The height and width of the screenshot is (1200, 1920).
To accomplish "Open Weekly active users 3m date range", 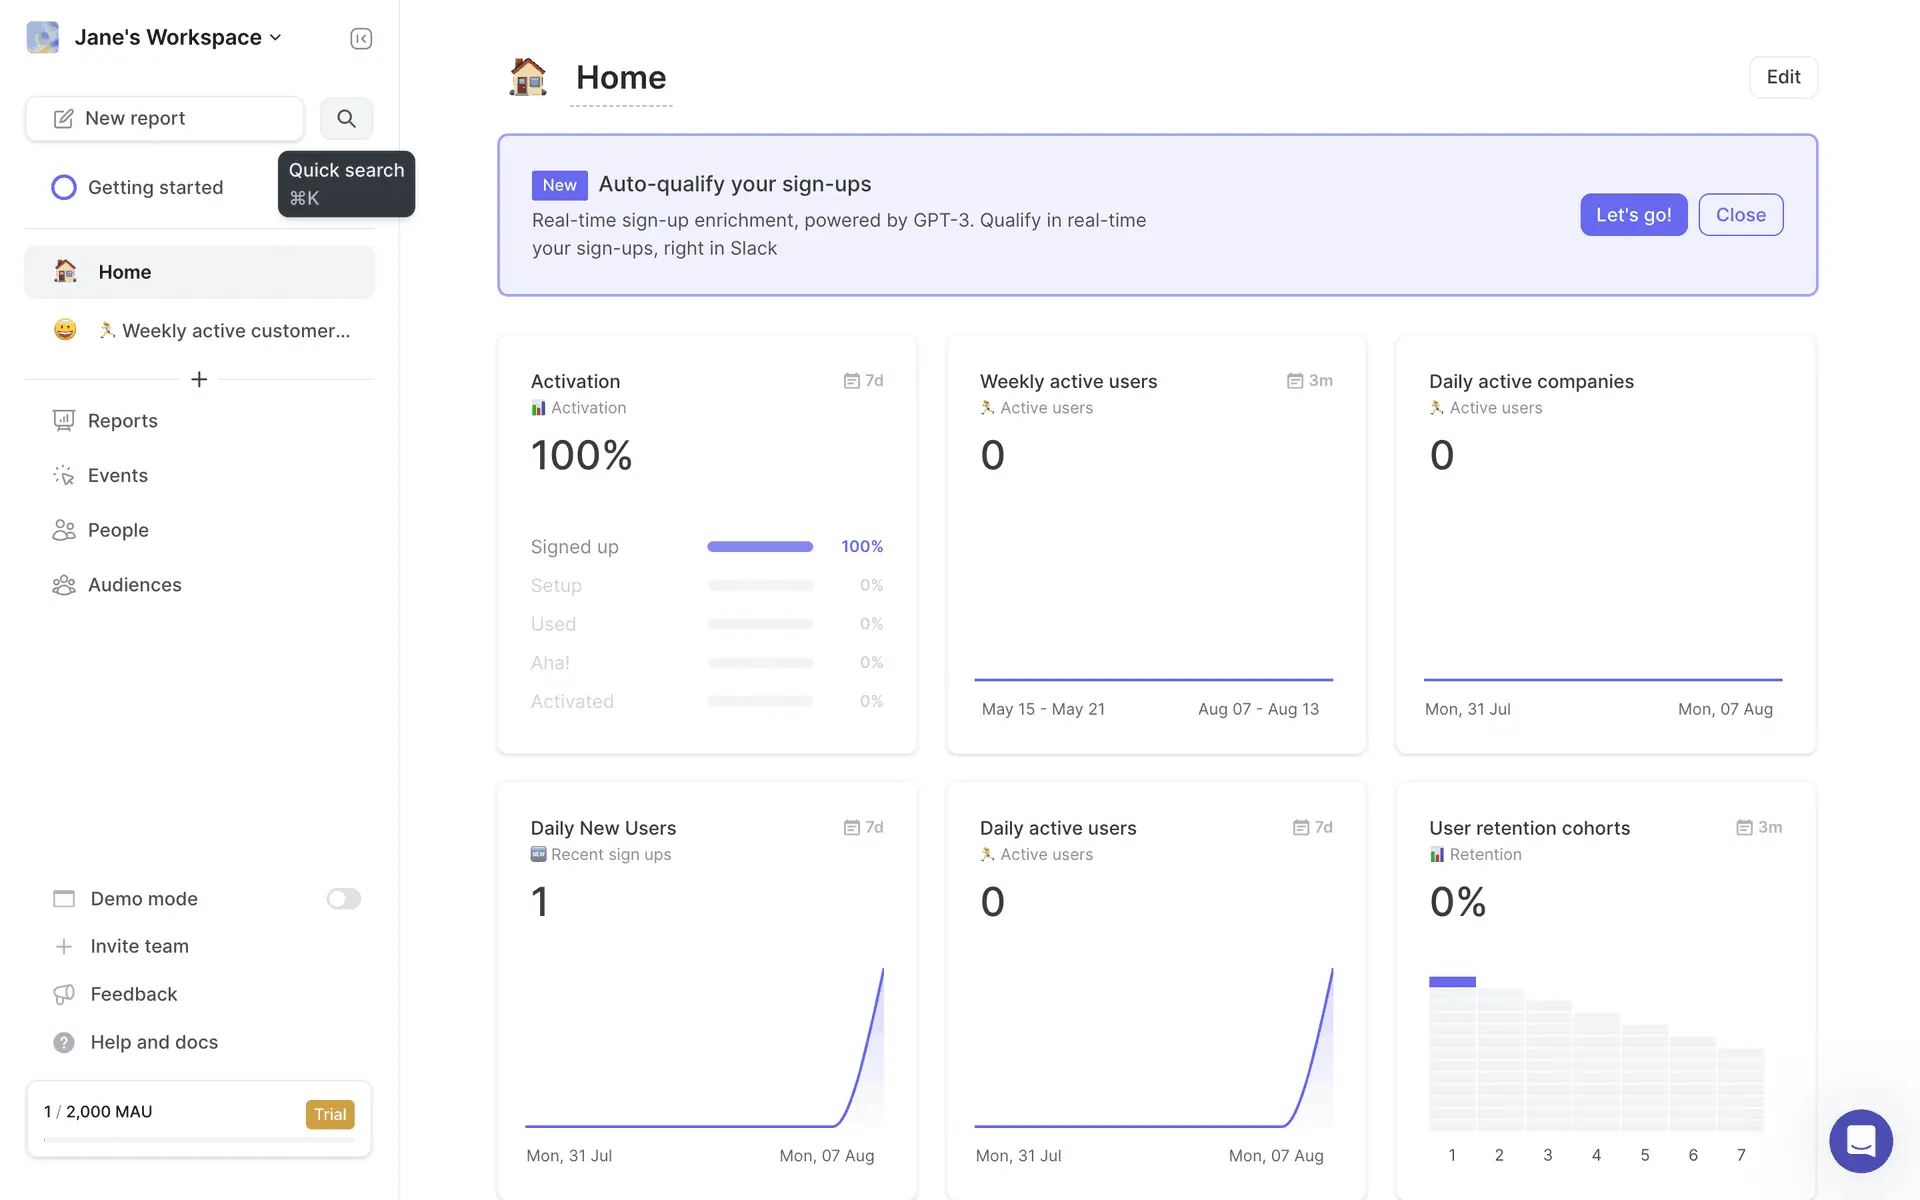I will click(x=1310, y=381).
